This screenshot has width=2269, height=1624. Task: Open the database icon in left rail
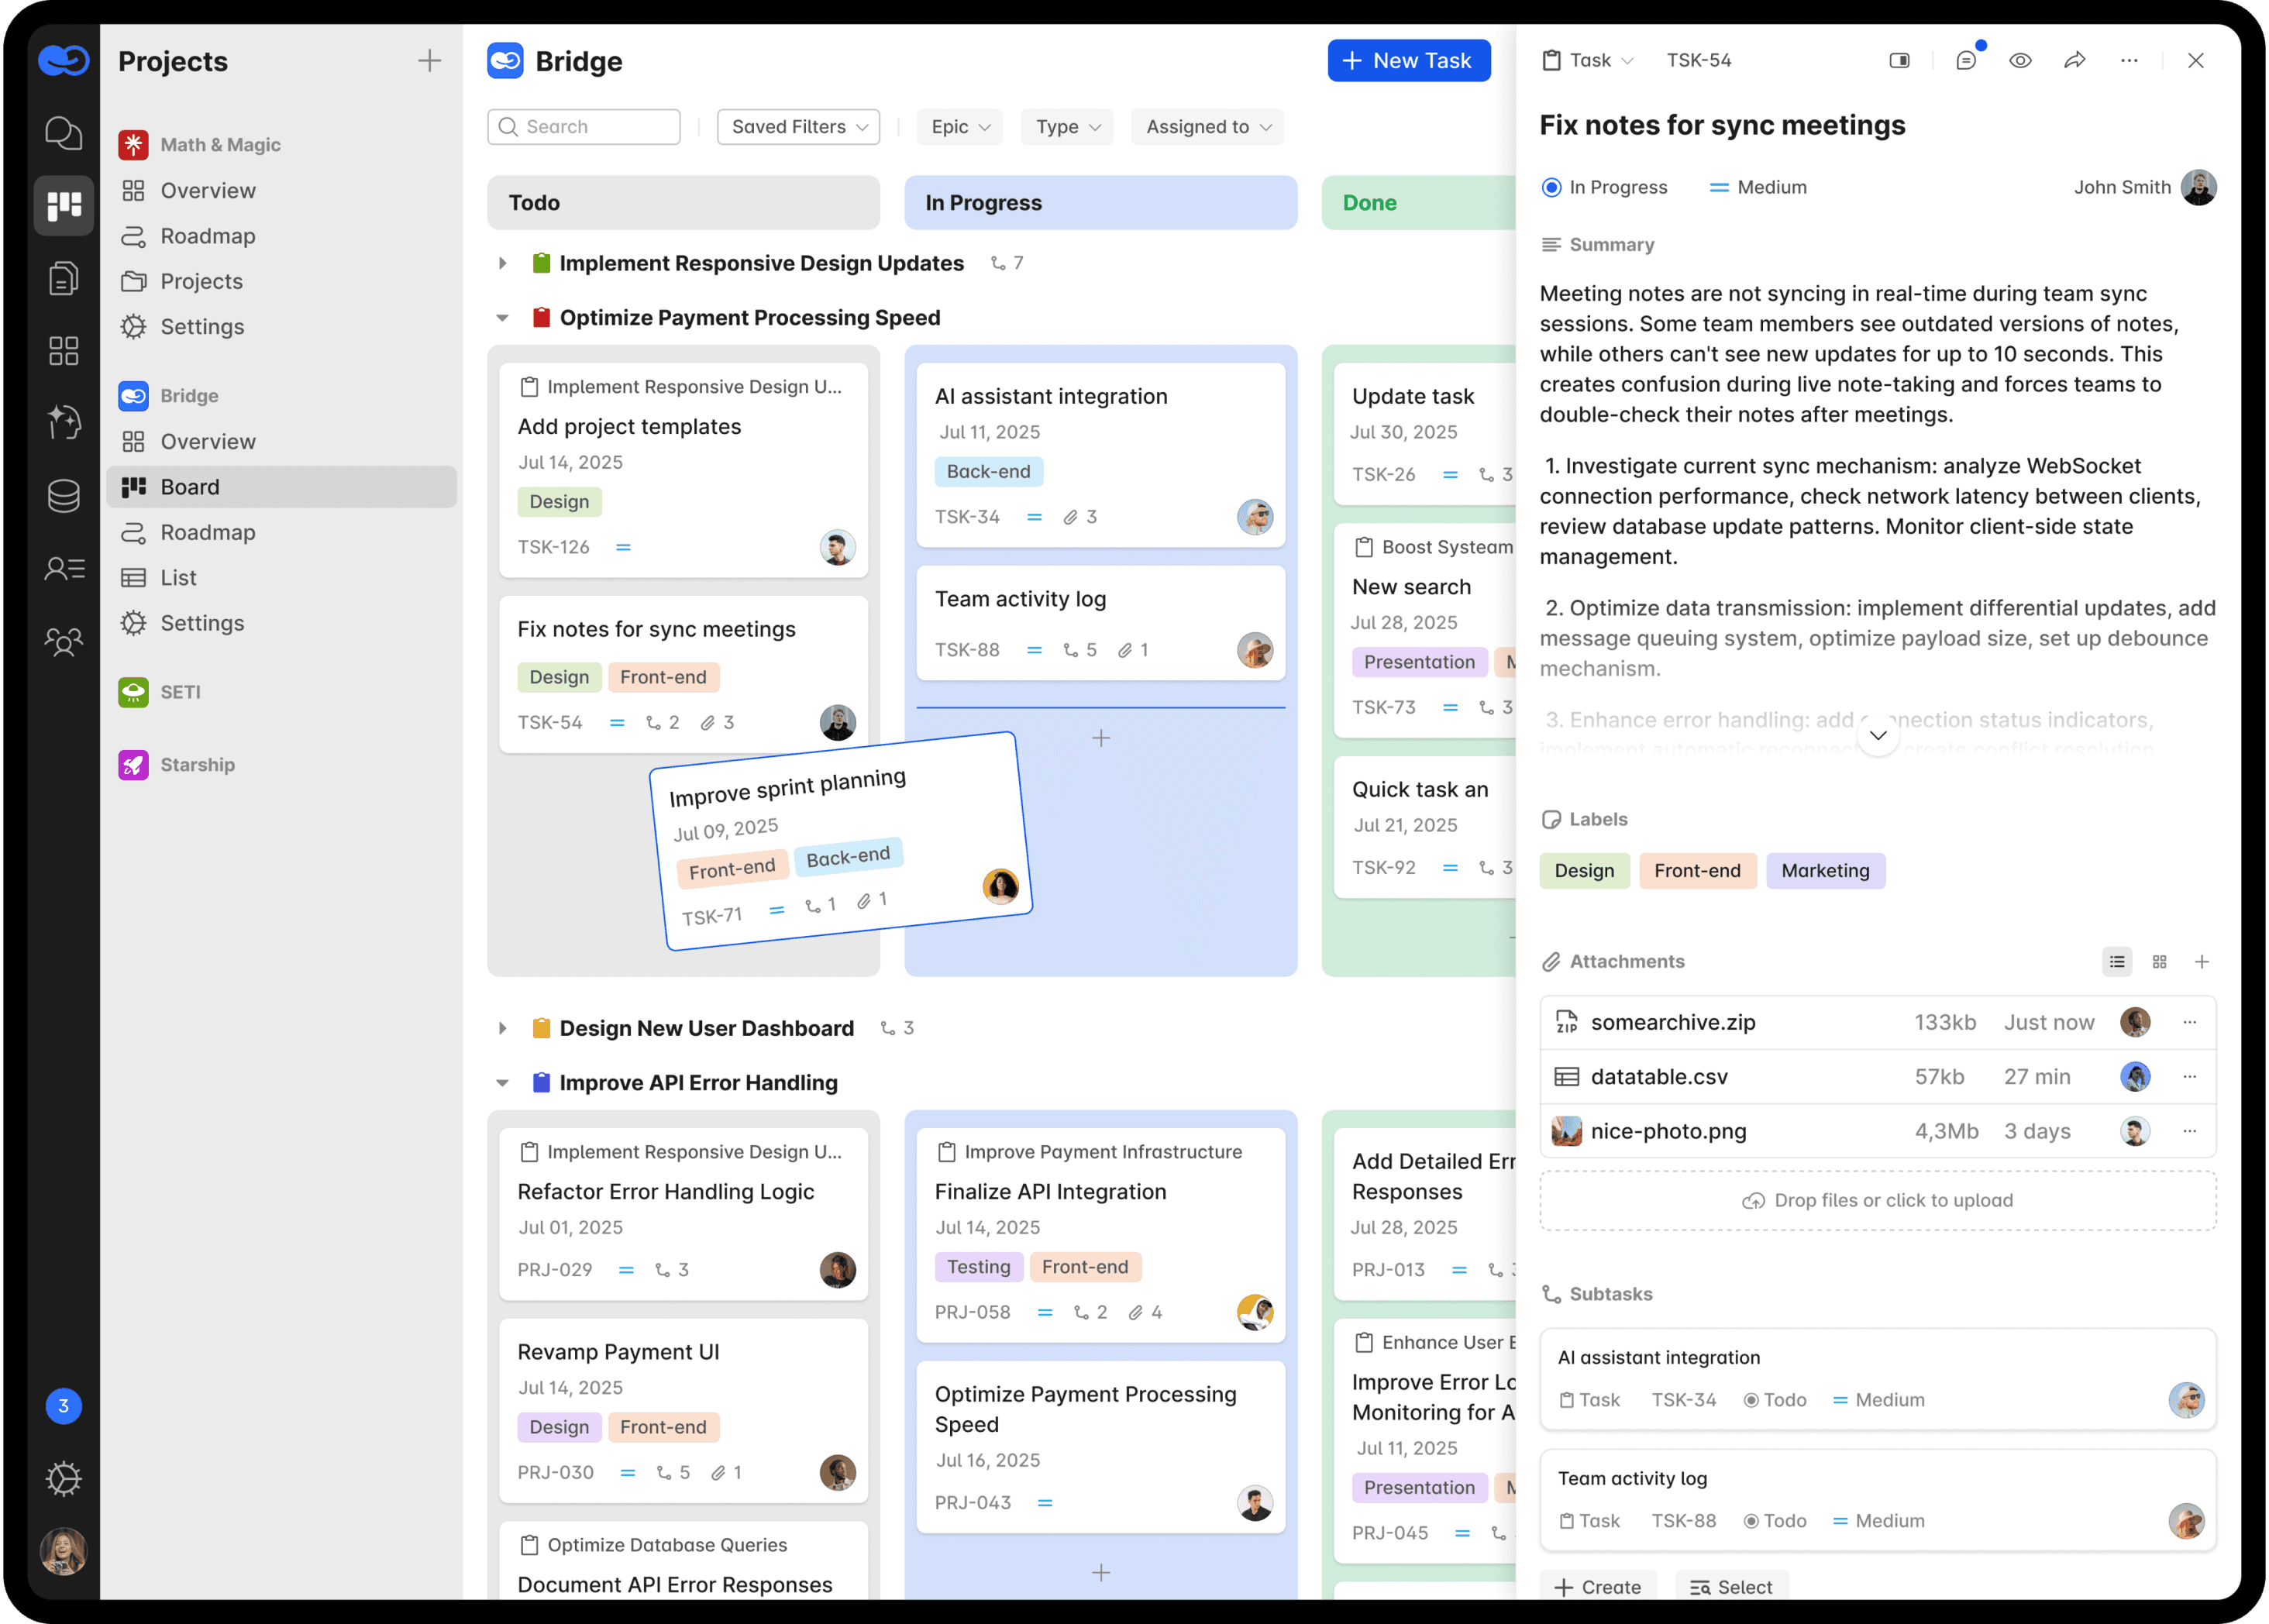pos(63,495)
